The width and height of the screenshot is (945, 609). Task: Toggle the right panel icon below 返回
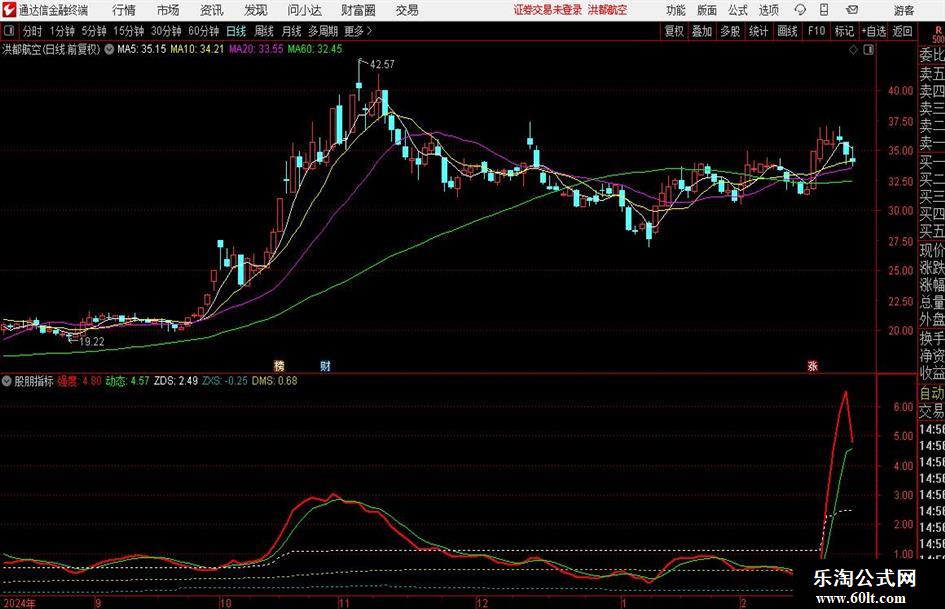tap(868, 50)
